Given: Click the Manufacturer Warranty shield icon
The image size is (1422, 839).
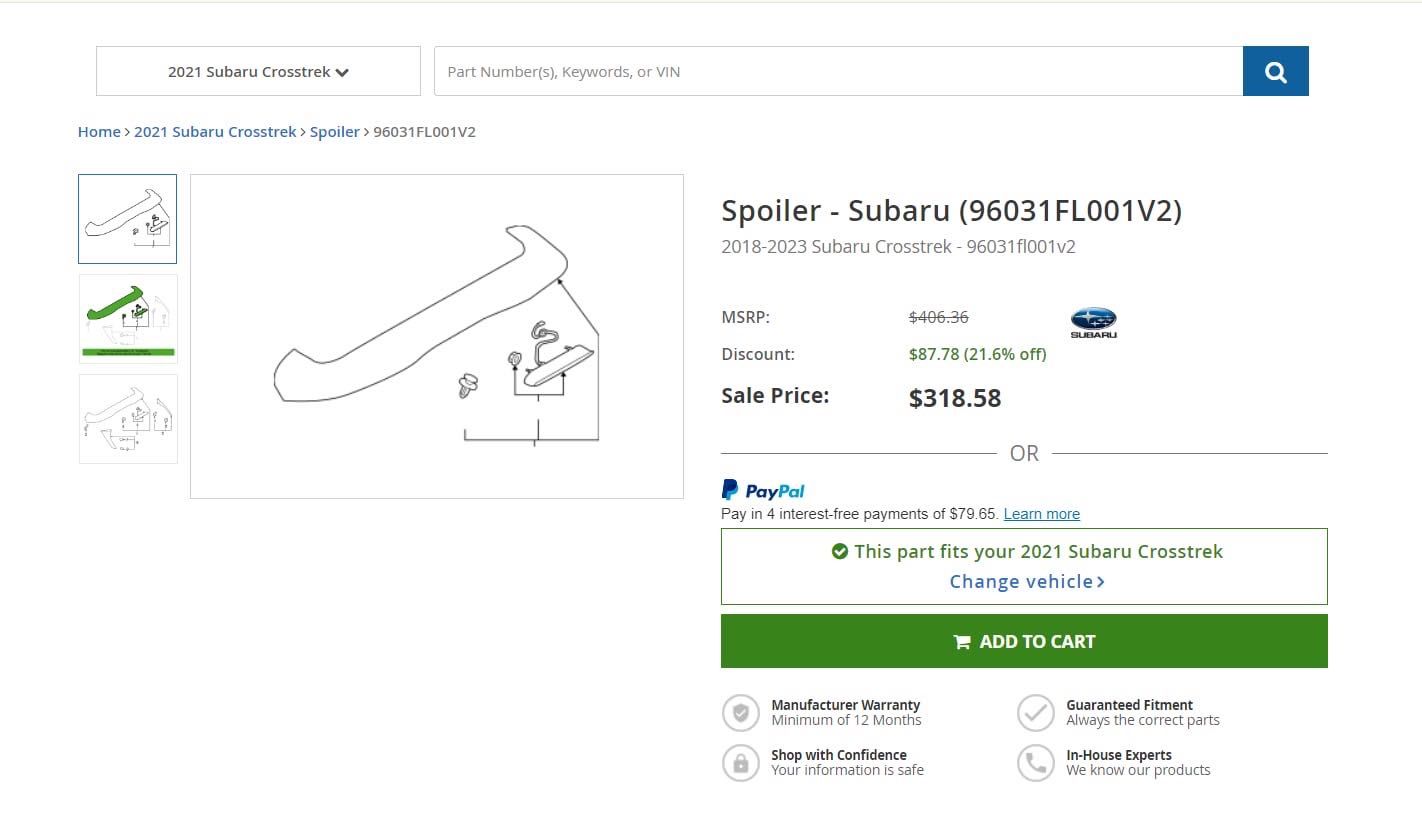Looking at the screenshot, I should pyautogui.click(x=741, y=713).
